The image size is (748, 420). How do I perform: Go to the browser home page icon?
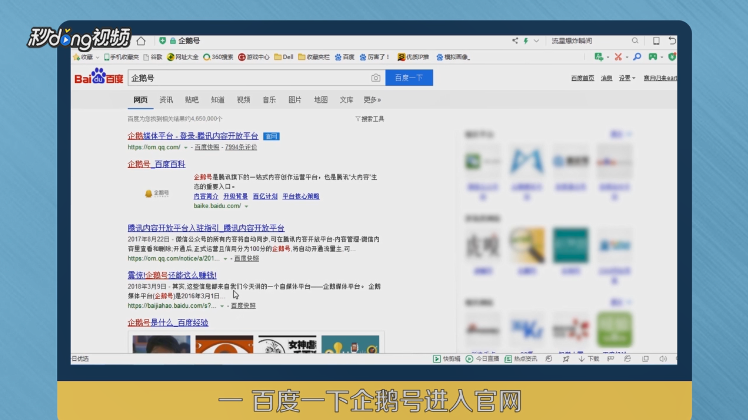pos(141,41)
